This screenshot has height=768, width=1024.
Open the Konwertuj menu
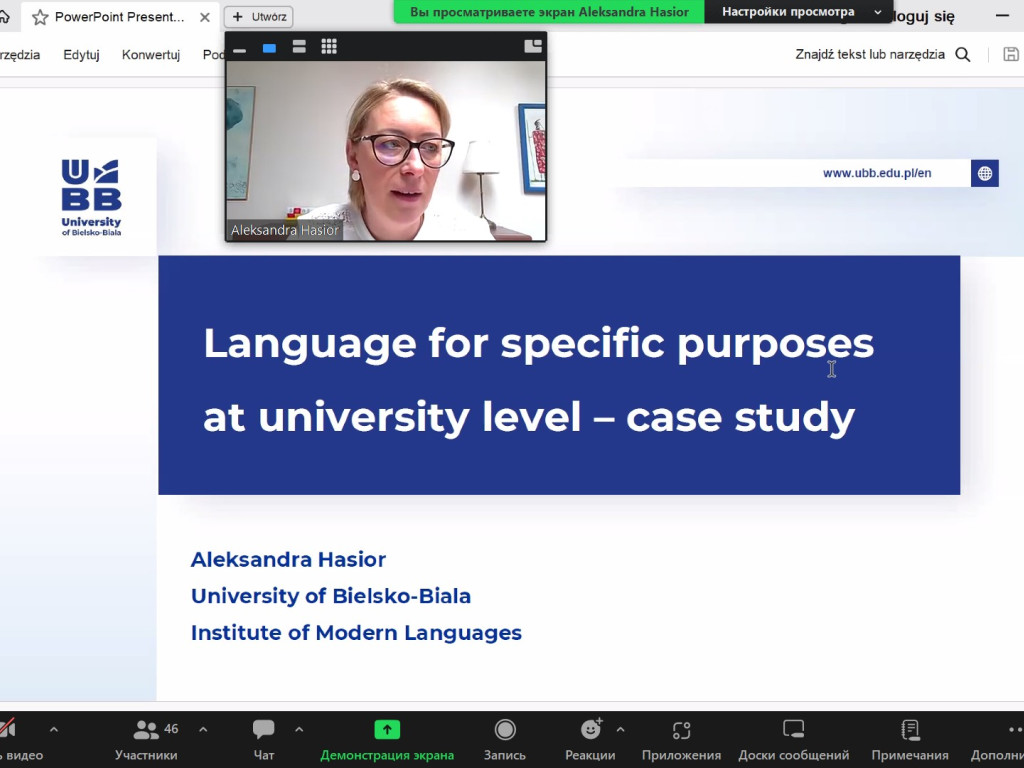[x=151, y=55]
